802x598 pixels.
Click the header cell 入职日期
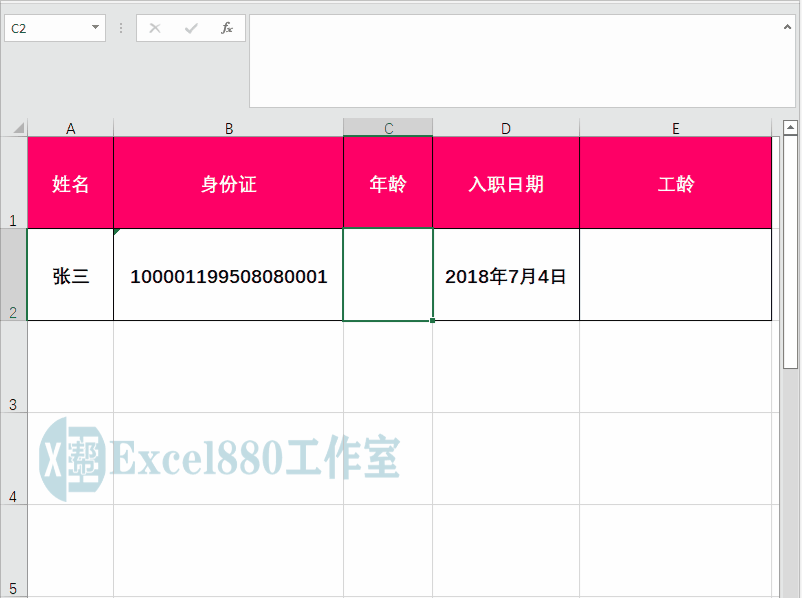506,183
